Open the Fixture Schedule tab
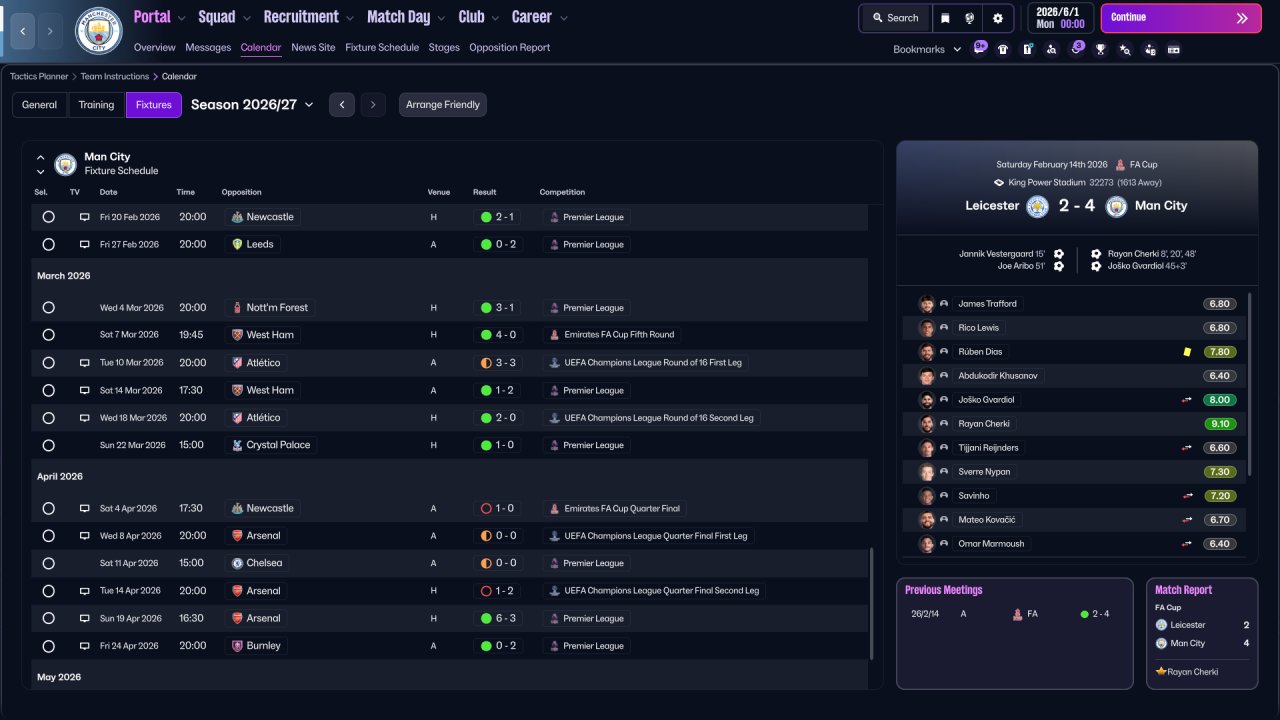The image size is (1280, 720). [382, 47]
